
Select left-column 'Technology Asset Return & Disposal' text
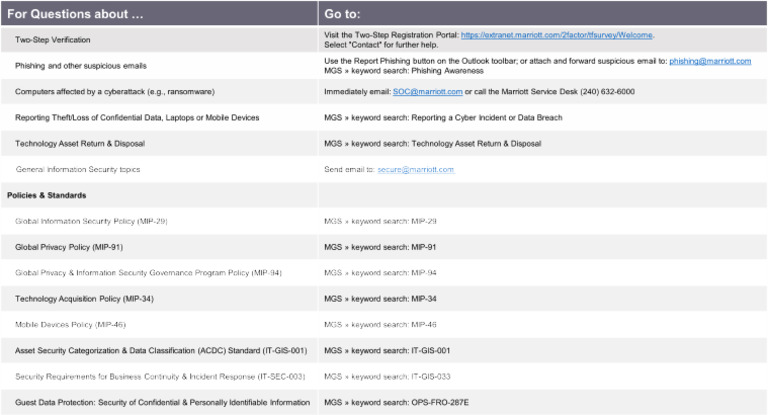point(80,144)
